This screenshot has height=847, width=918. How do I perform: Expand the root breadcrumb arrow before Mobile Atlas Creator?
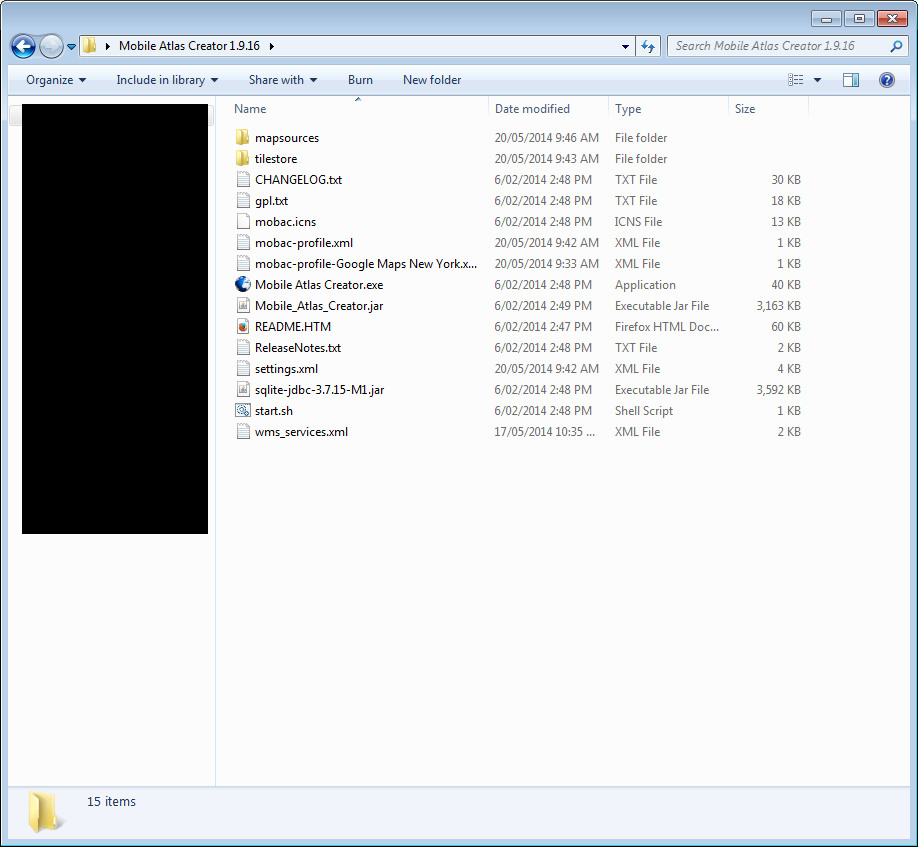[108, 46]
